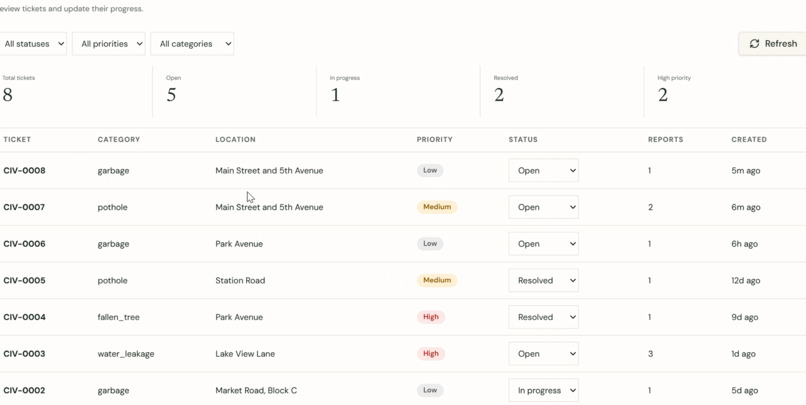Select ticket ID CIV-0002

(24, 391)
